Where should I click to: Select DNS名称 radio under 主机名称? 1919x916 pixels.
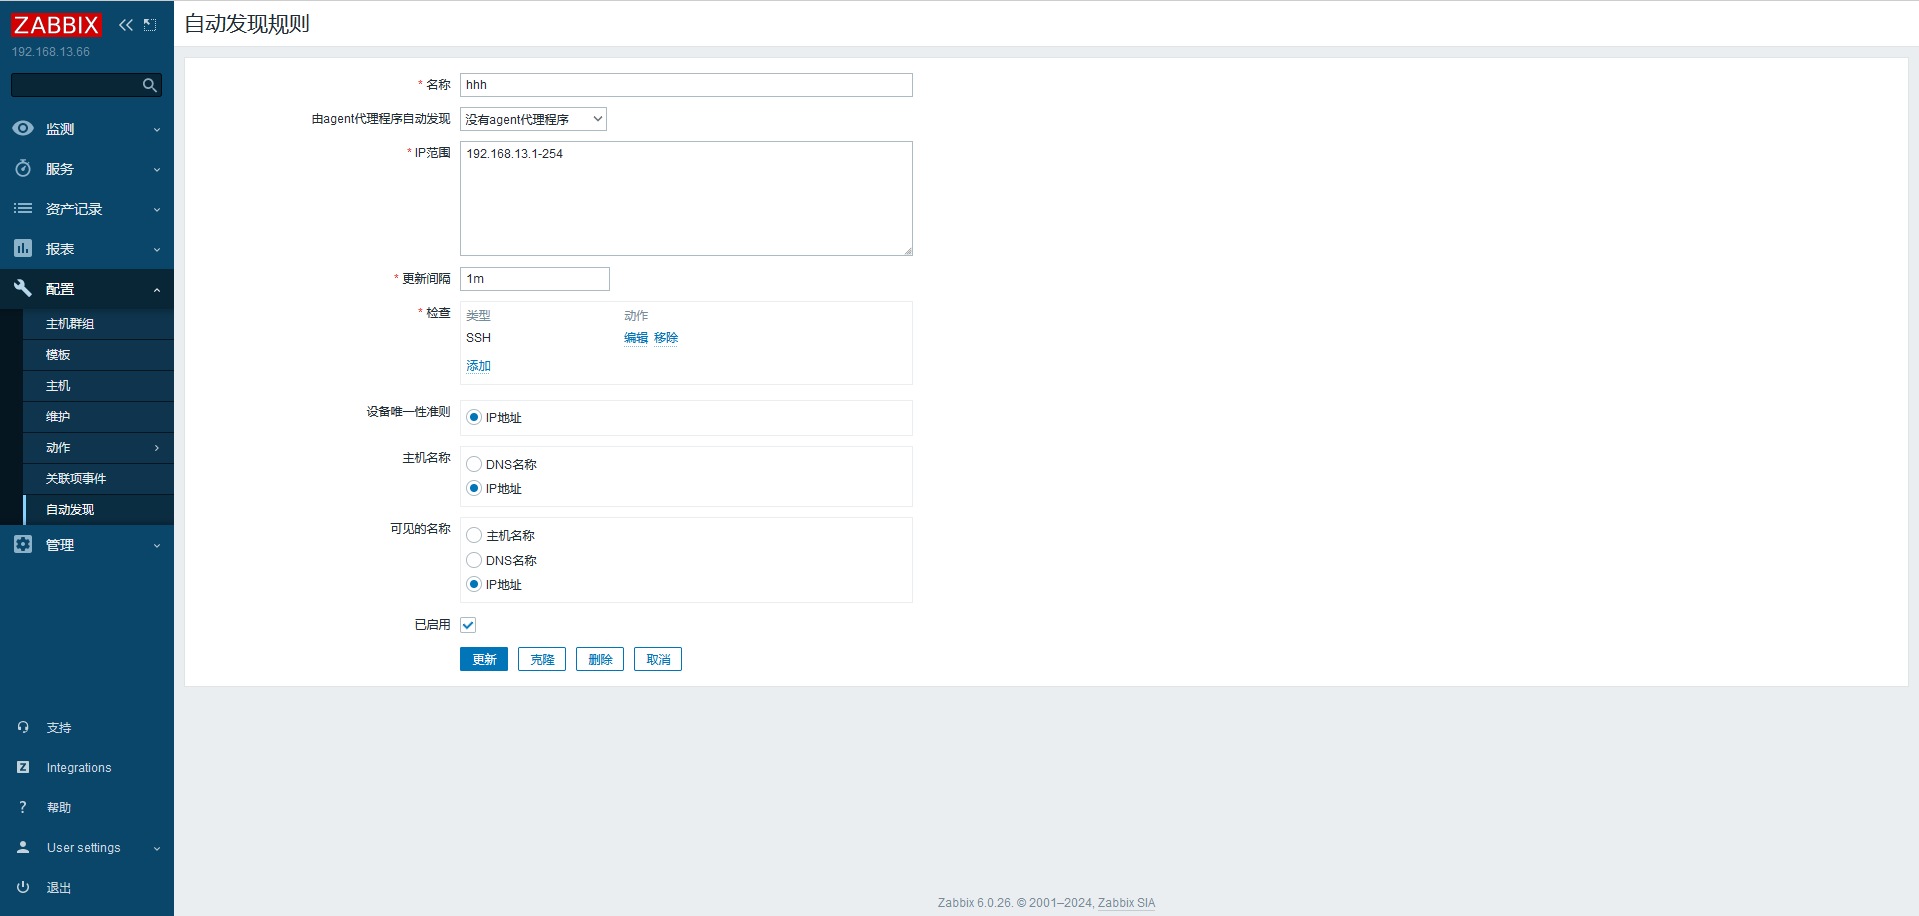[x=474, y=464]
